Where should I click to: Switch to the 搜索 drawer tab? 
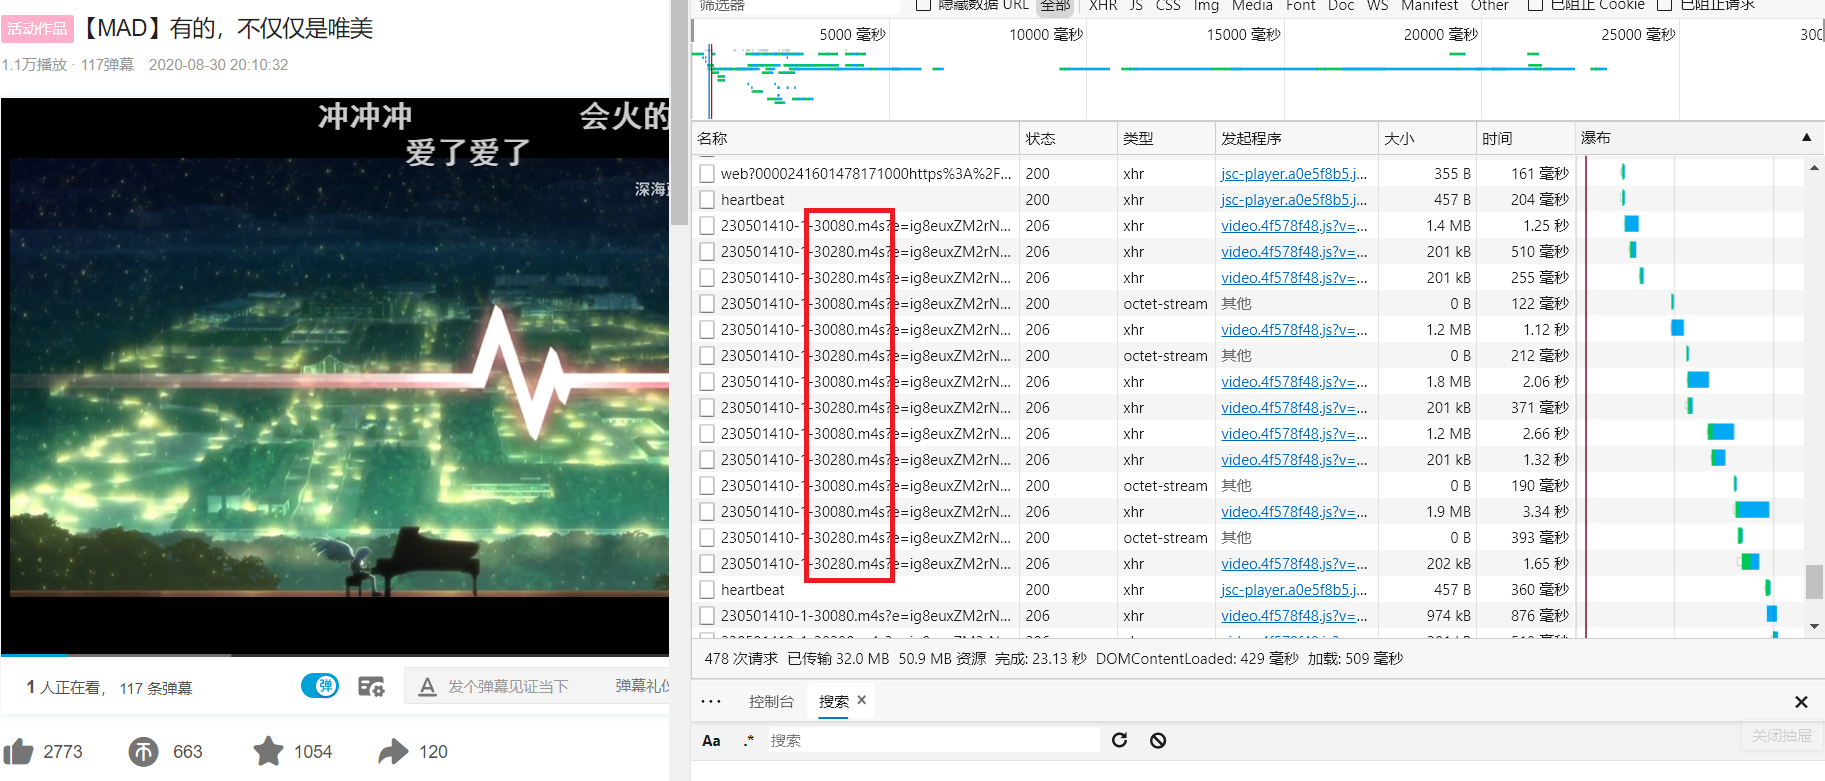coord(833,701)
